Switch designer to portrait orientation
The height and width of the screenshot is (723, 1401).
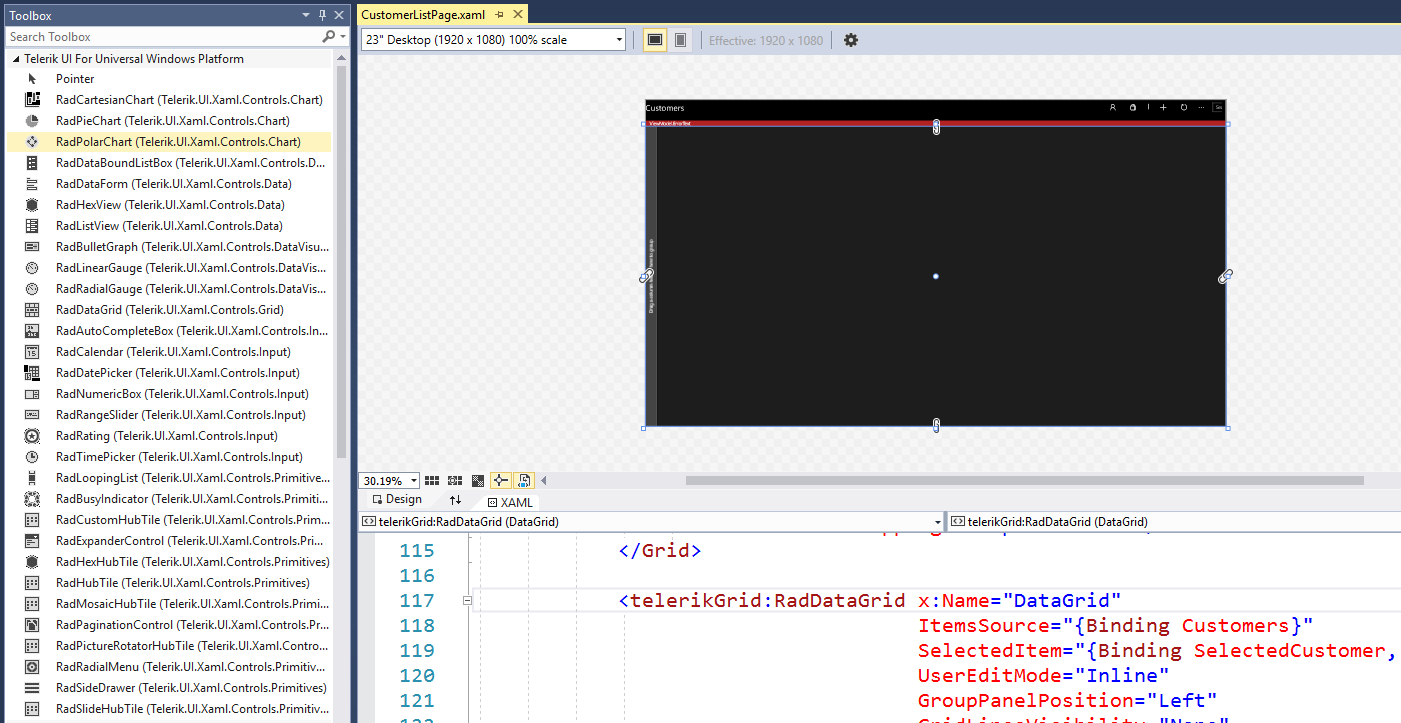pyautogui.click(x=681, y=40)
